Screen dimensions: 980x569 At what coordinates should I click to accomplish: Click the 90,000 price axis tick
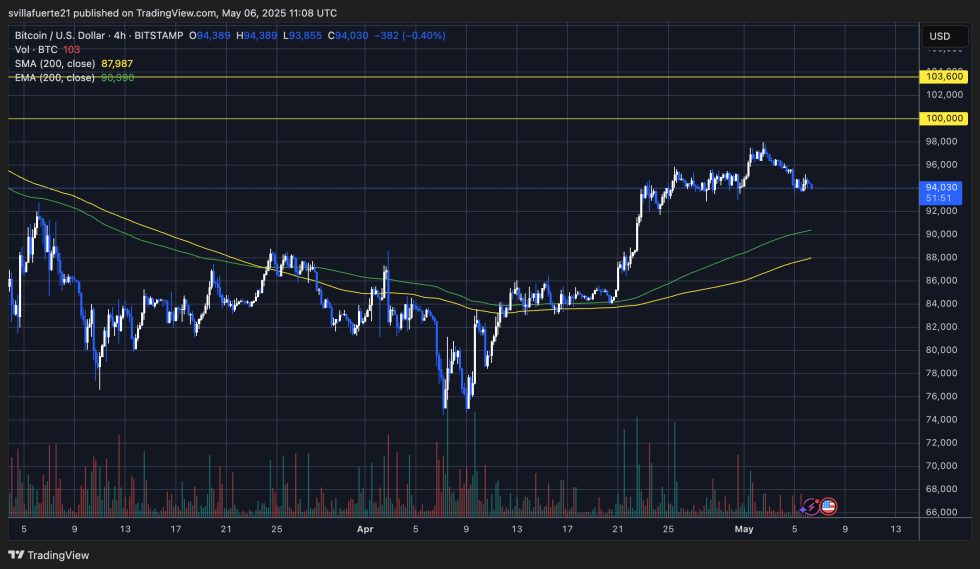(x=942, y=234)
